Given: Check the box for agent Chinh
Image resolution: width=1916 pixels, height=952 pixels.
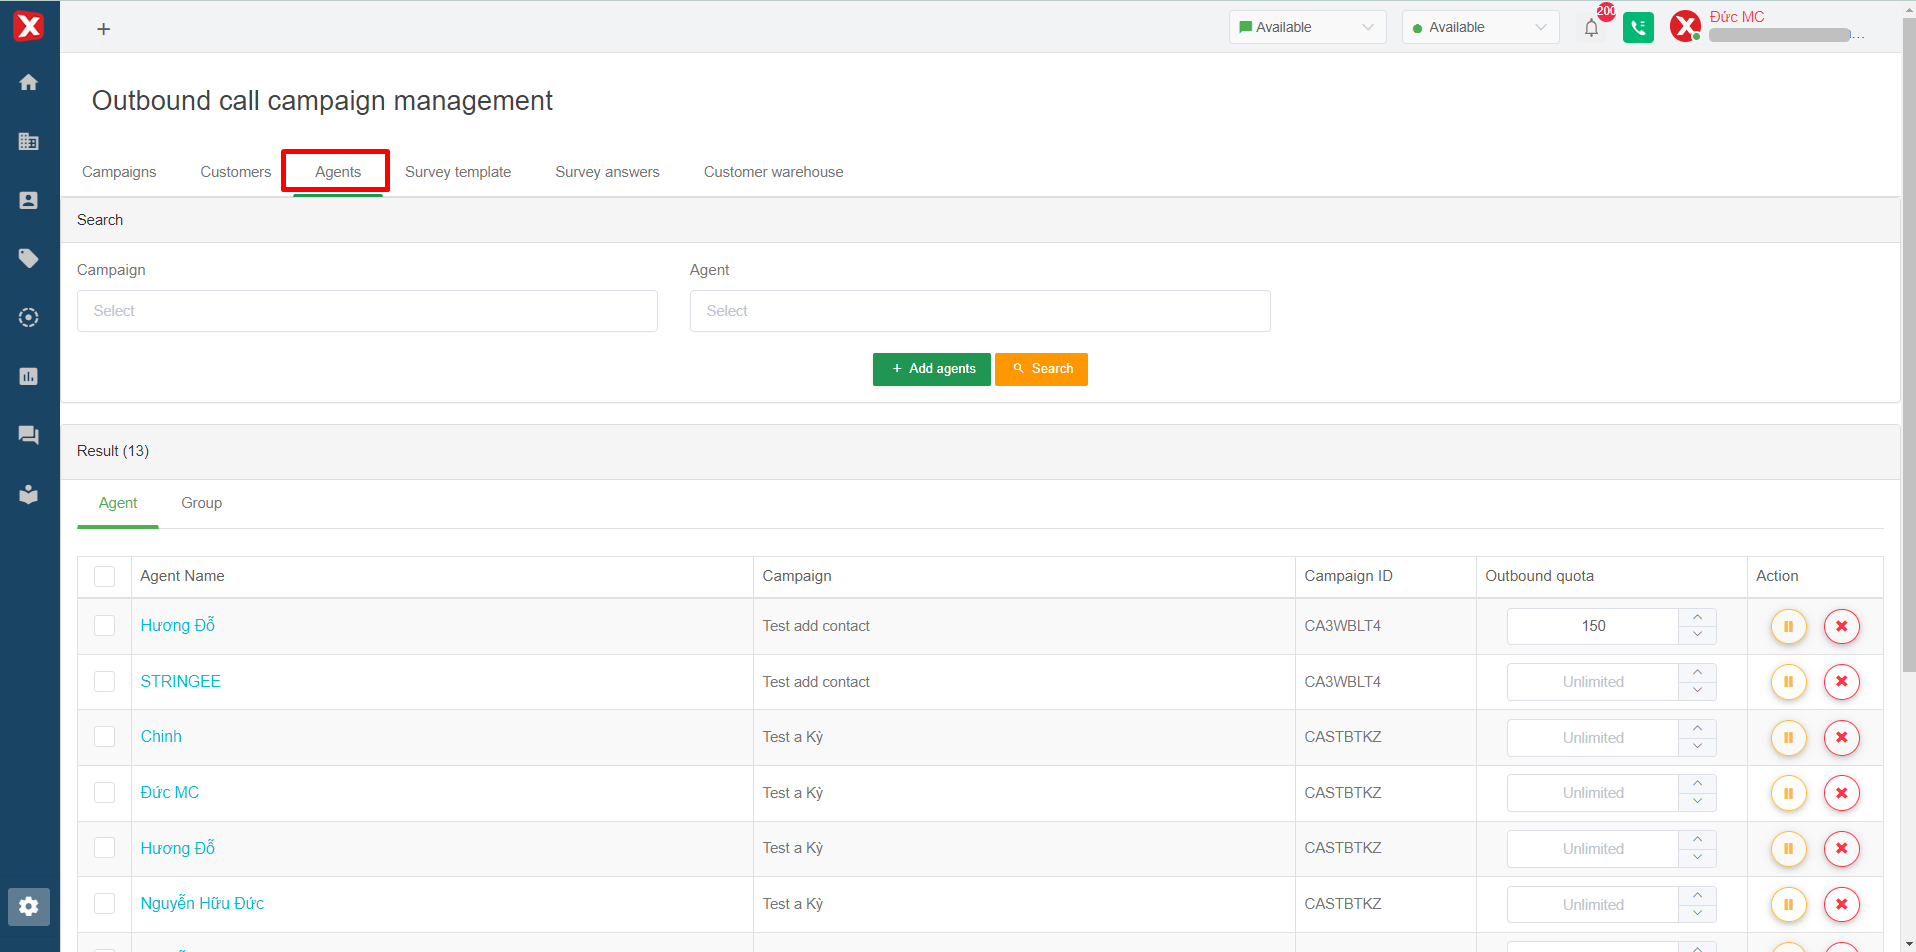Looking at the screenshot, I should (105, 737).
